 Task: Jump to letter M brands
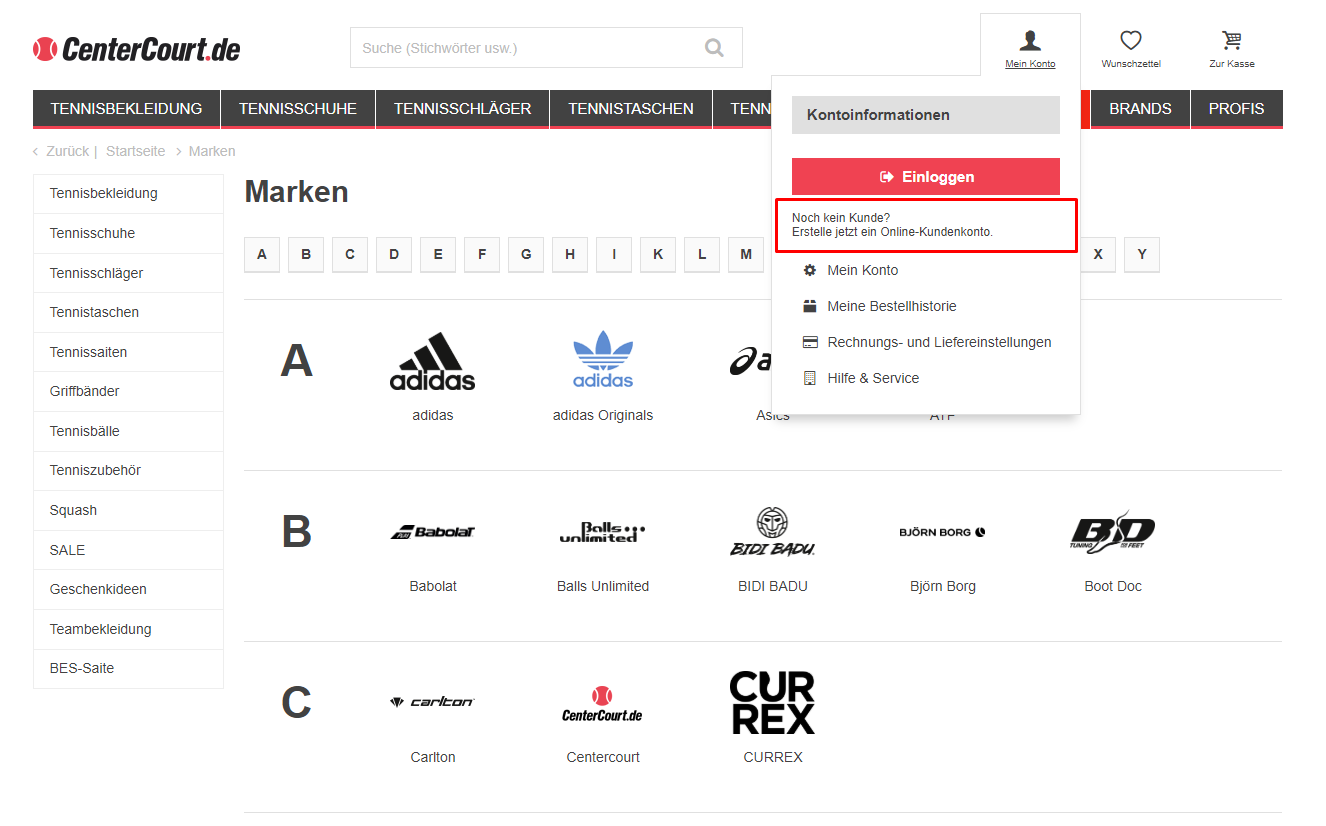[746, 254]
